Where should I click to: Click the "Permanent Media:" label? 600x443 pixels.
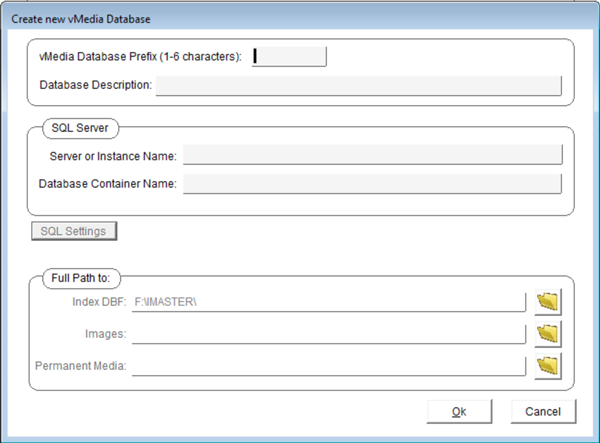[81, 366]
